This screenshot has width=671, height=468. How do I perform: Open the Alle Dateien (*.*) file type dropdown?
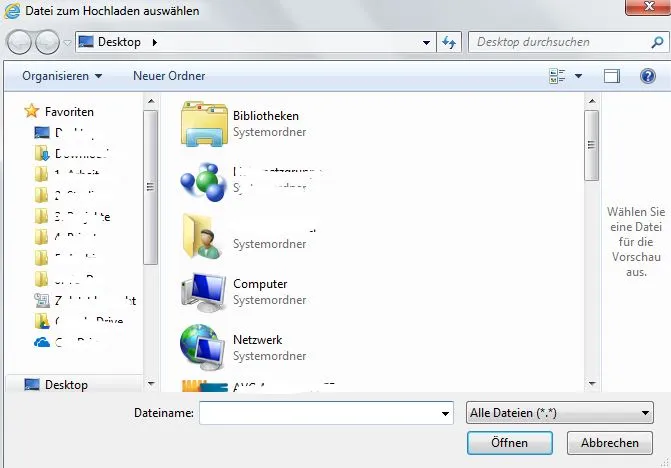[x=560, y=413]
